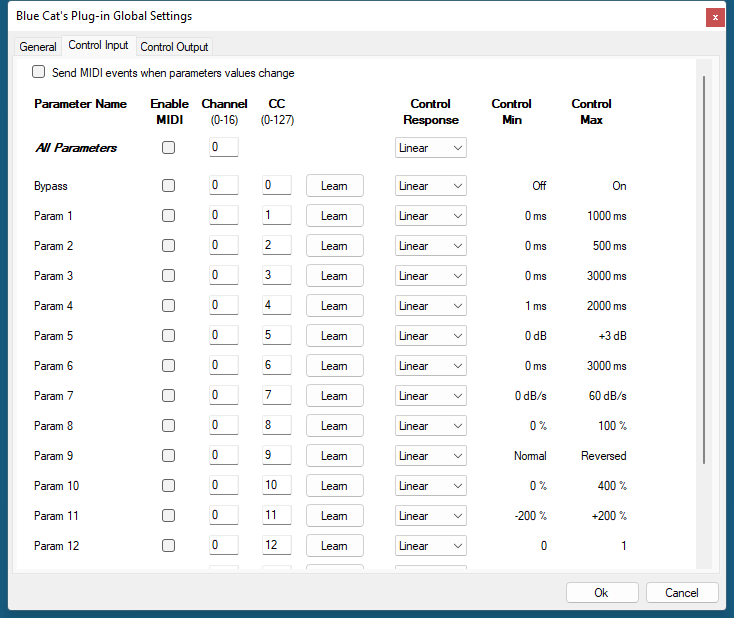Enable MIDI for Param 9
The height and width of the screenshot is (618, 734).
[x=169, y=456]
